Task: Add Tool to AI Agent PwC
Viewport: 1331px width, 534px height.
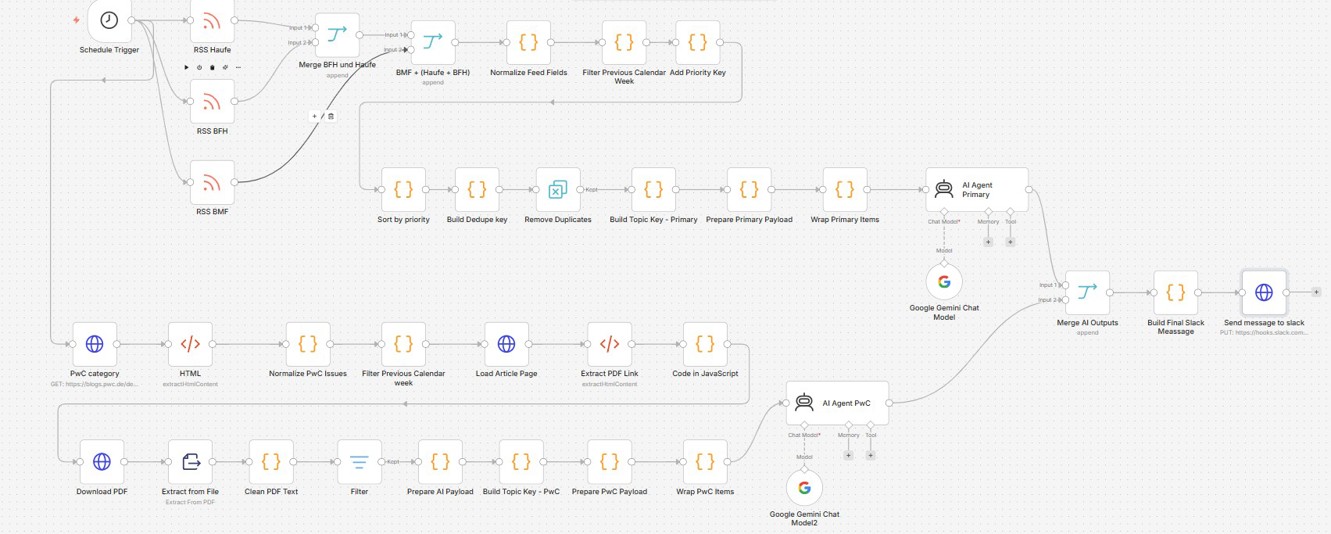Action: (870, 455)
